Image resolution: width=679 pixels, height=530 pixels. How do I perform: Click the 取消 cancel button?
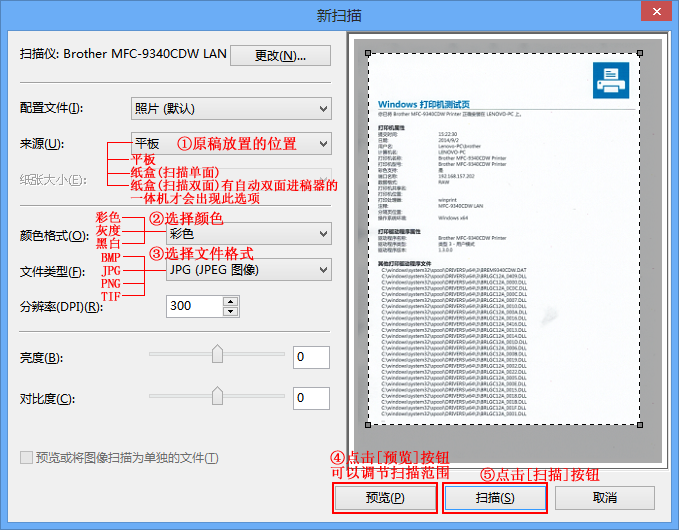[605, 498]
